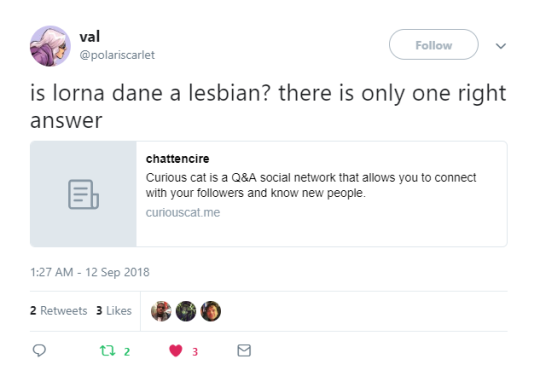Expand the tweet options chevron
The image size is (540, 382).
[x=501, y=46]
